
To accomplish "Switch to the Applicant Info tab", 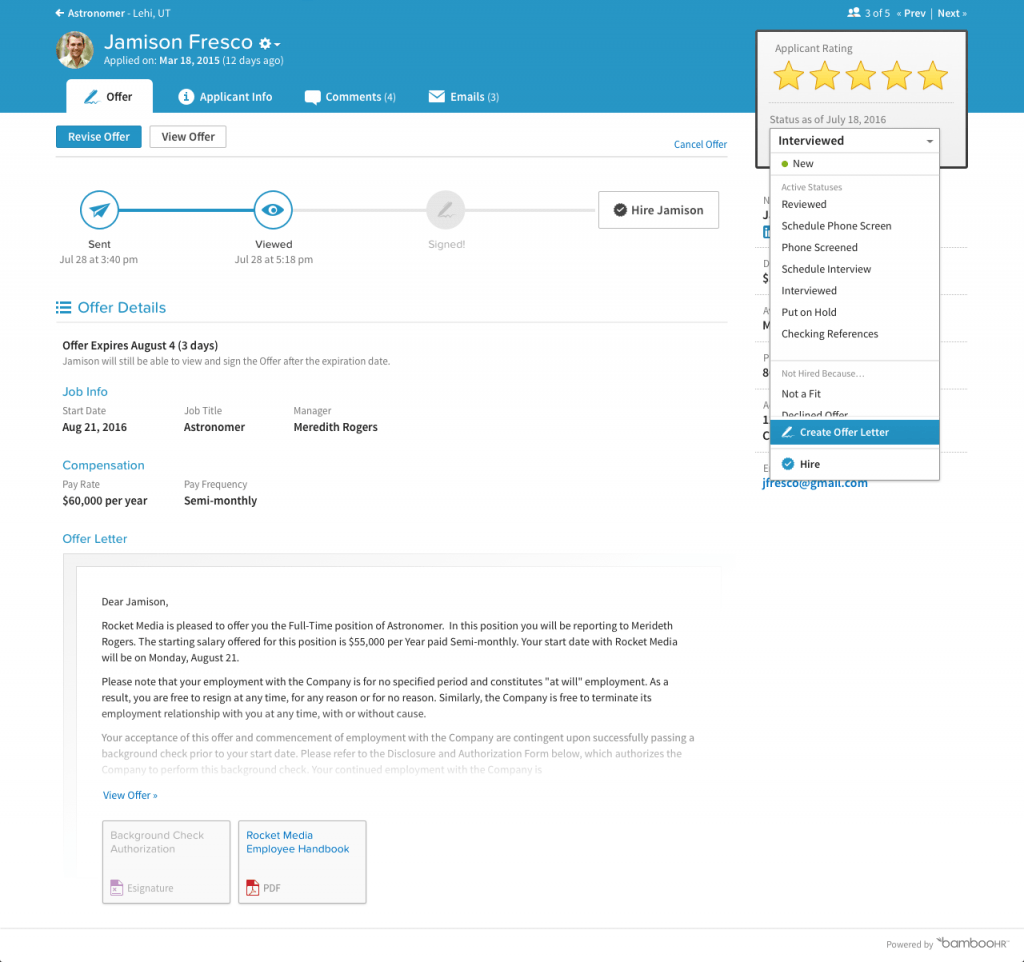I will coord(225,97).
